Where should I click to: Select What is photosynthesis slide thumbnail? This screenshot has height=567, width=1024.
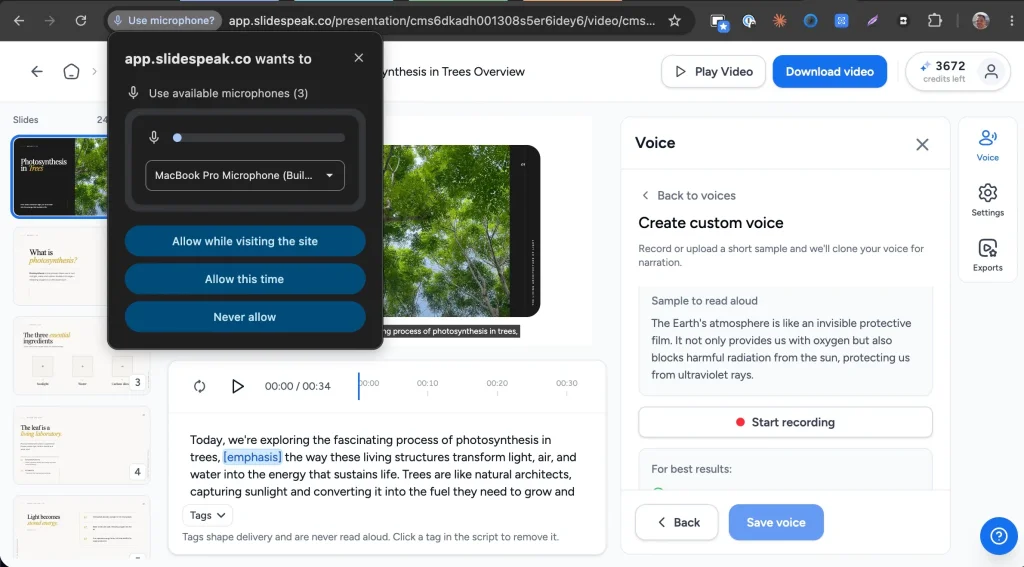click(60, 267)
